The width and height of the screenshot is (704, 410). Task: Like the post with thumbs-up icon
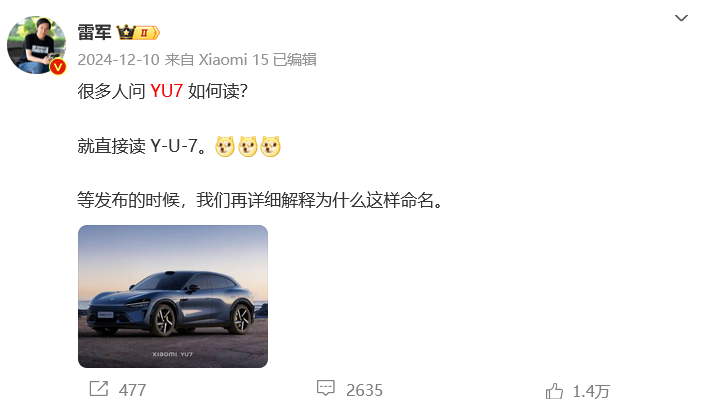pyautogui.click(x=554, y=391)
